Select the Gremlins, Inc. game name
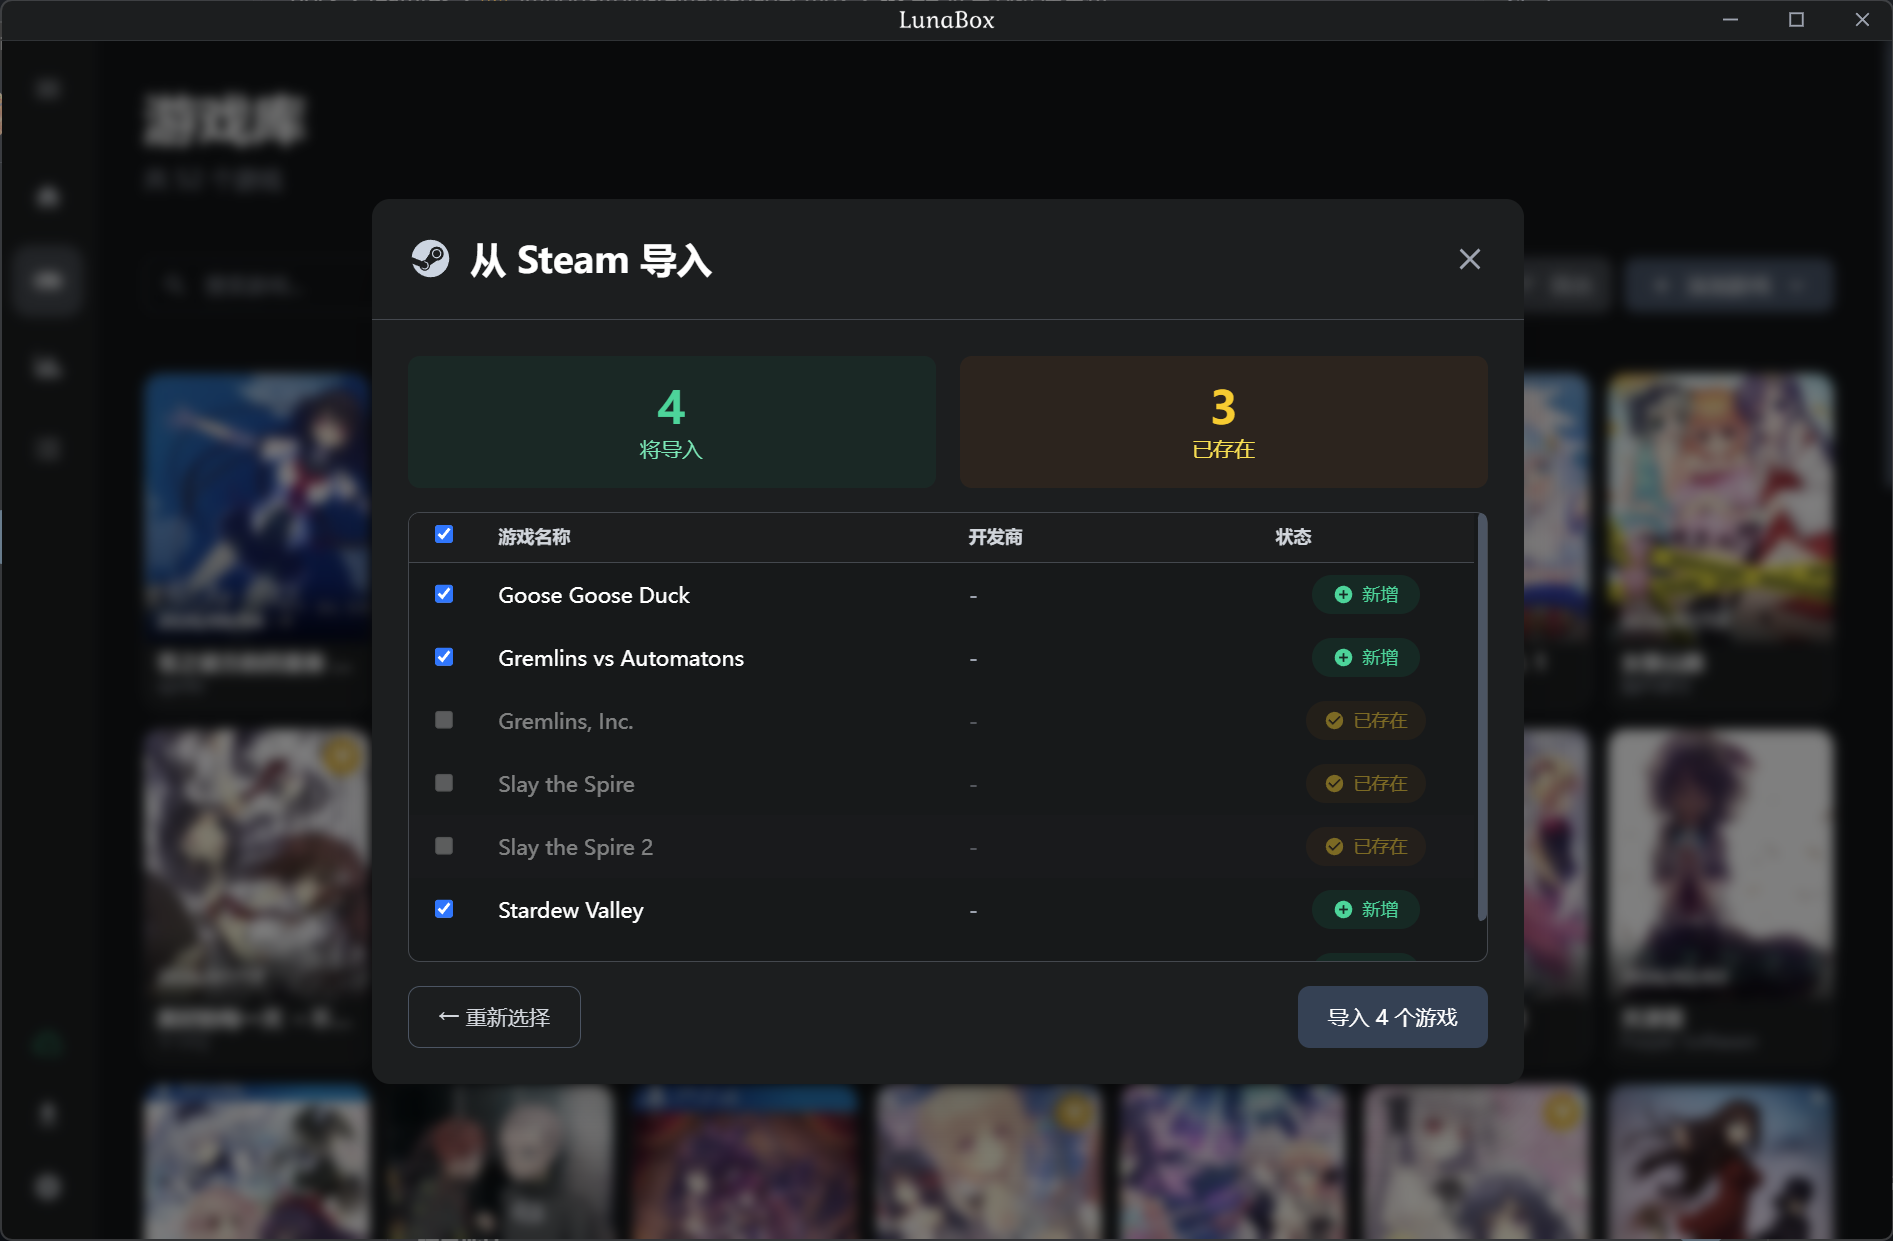This screenshot has width=1893, height=1241. point(566,721)
